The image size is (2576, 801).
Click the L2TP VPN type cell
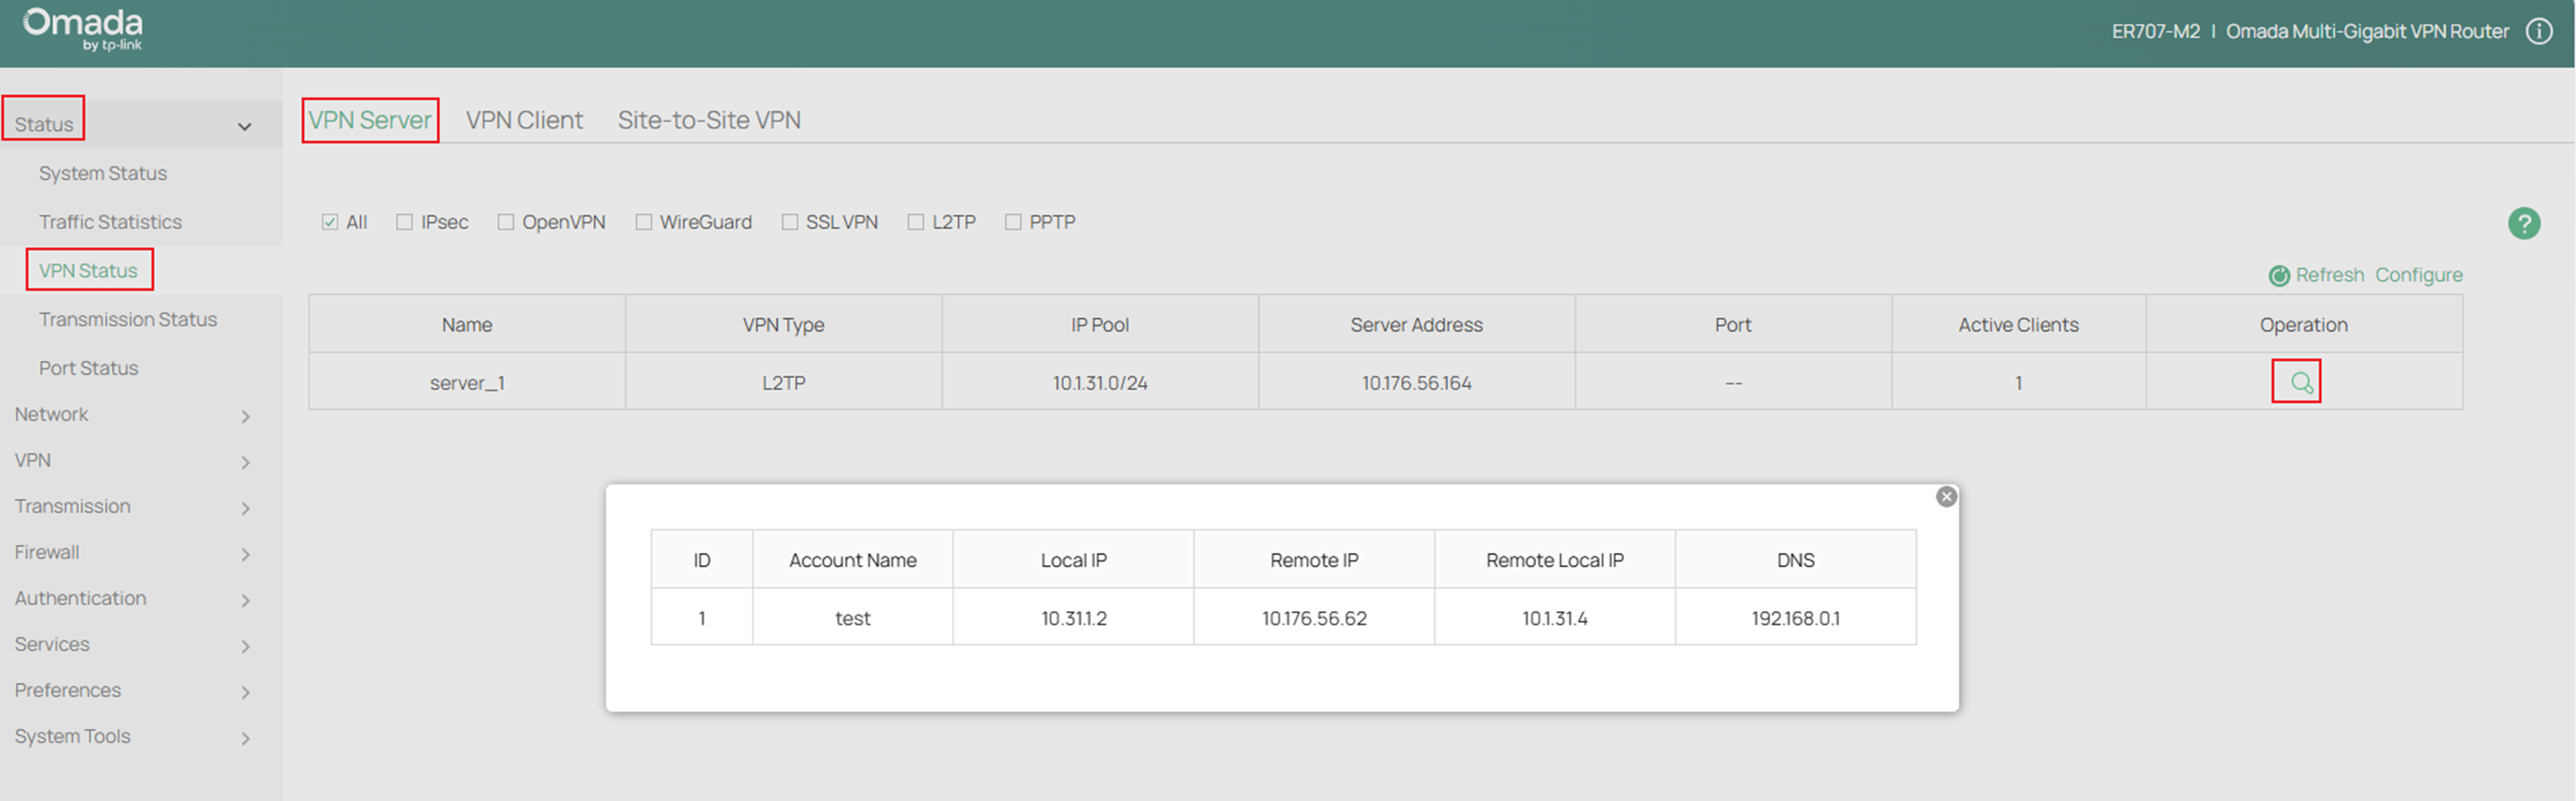783,382
